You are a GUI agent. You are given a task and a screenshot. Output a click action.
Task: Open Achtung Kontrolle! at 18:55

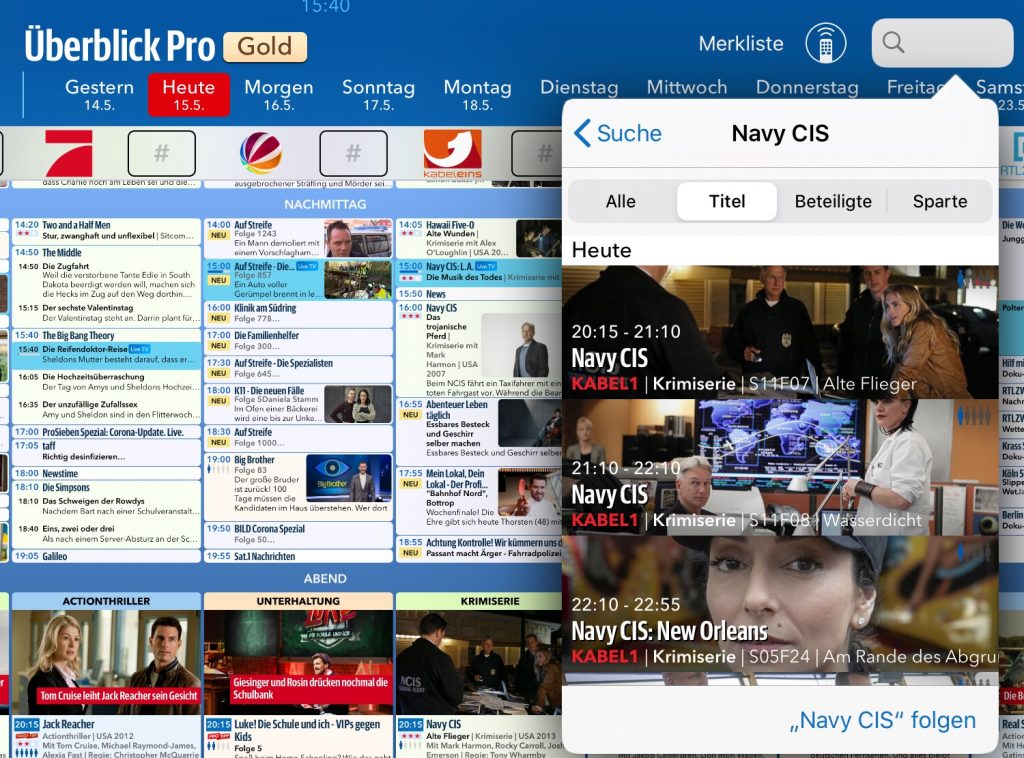pos(479,548)
